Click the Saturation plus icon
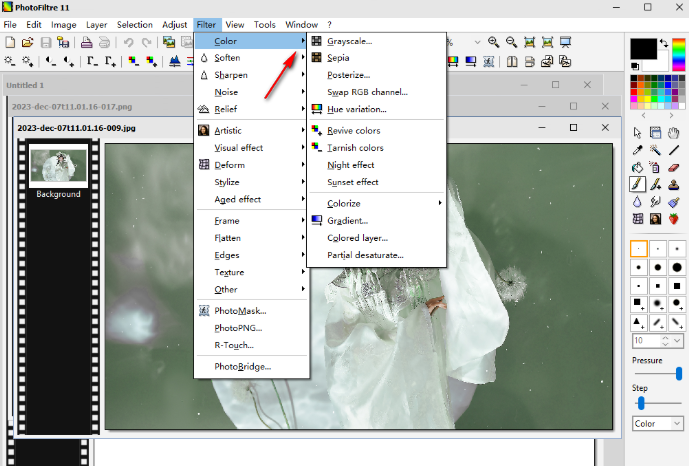 pos(151,61)
